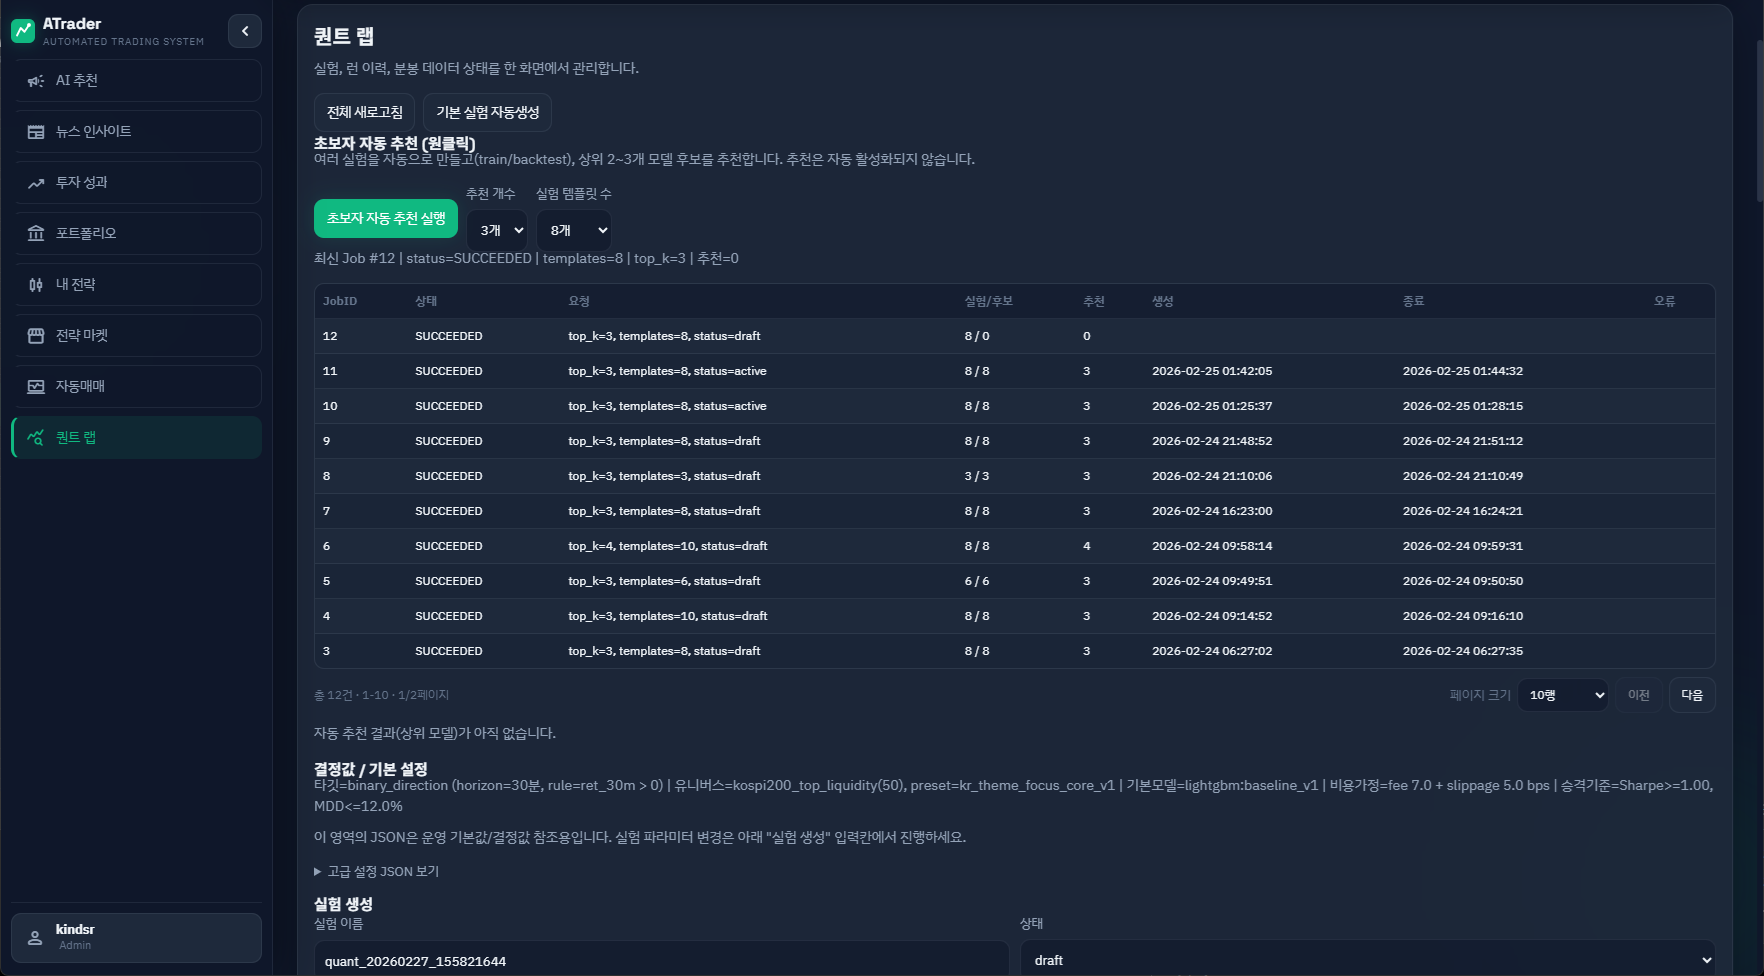Navigate to 자동매매 page
The width and height of the screenshot is (1764, 976).
pyautogui.click(x=137, y=387)
